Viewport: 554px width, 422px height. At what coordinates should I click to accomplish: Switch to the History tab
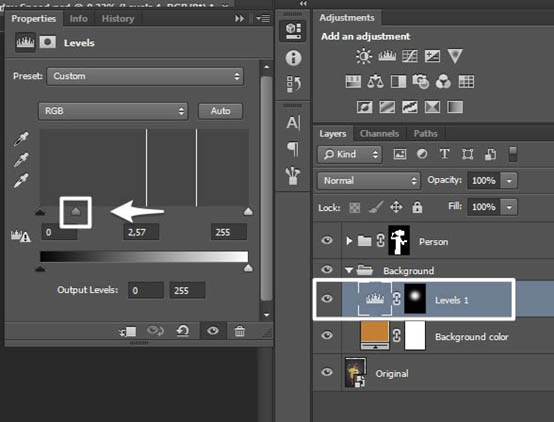point(118,18)
